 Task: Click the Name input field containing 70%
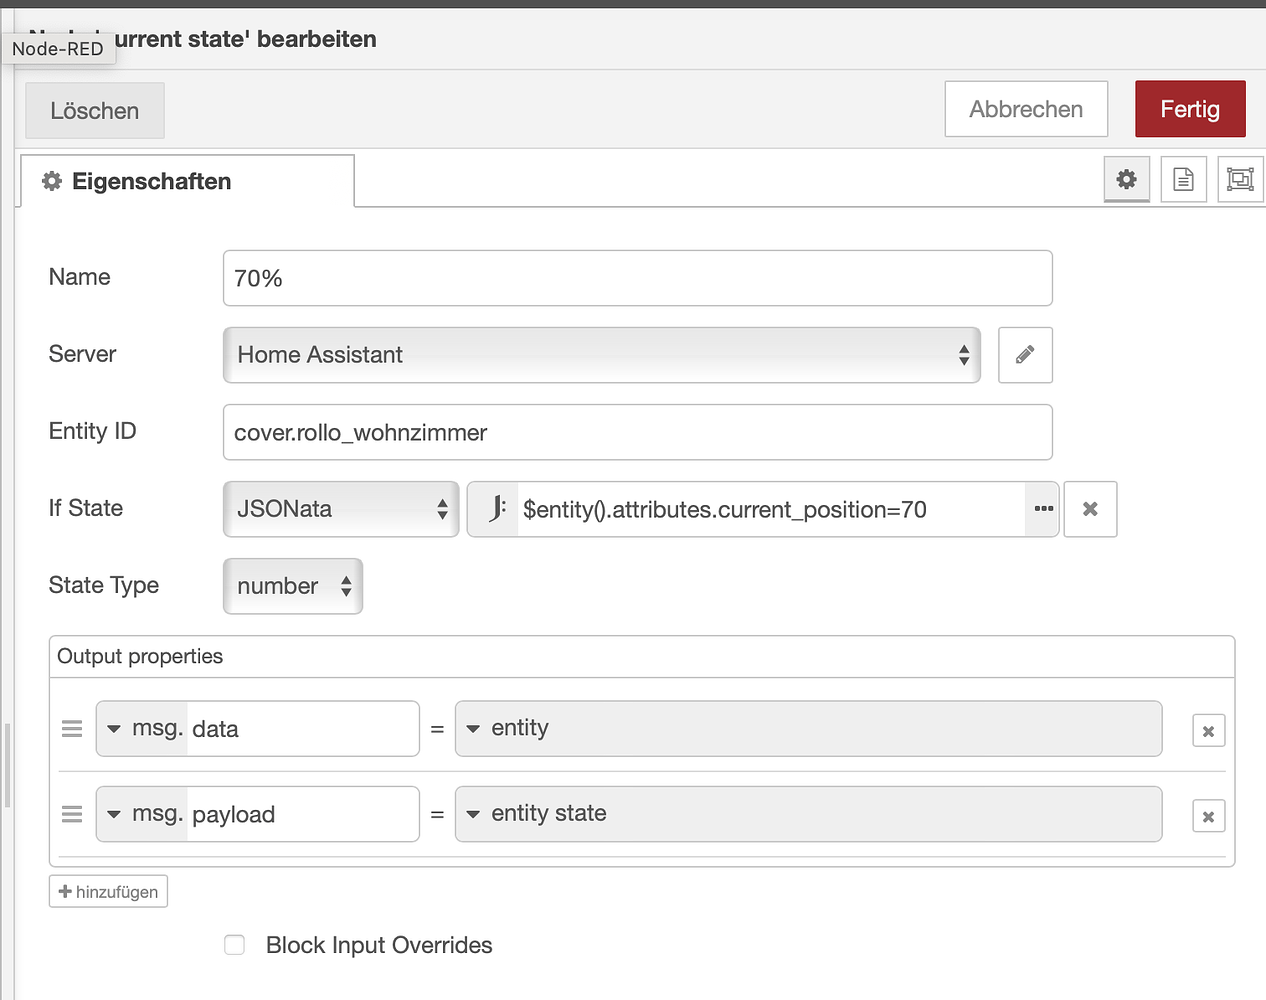coord(637,278)
